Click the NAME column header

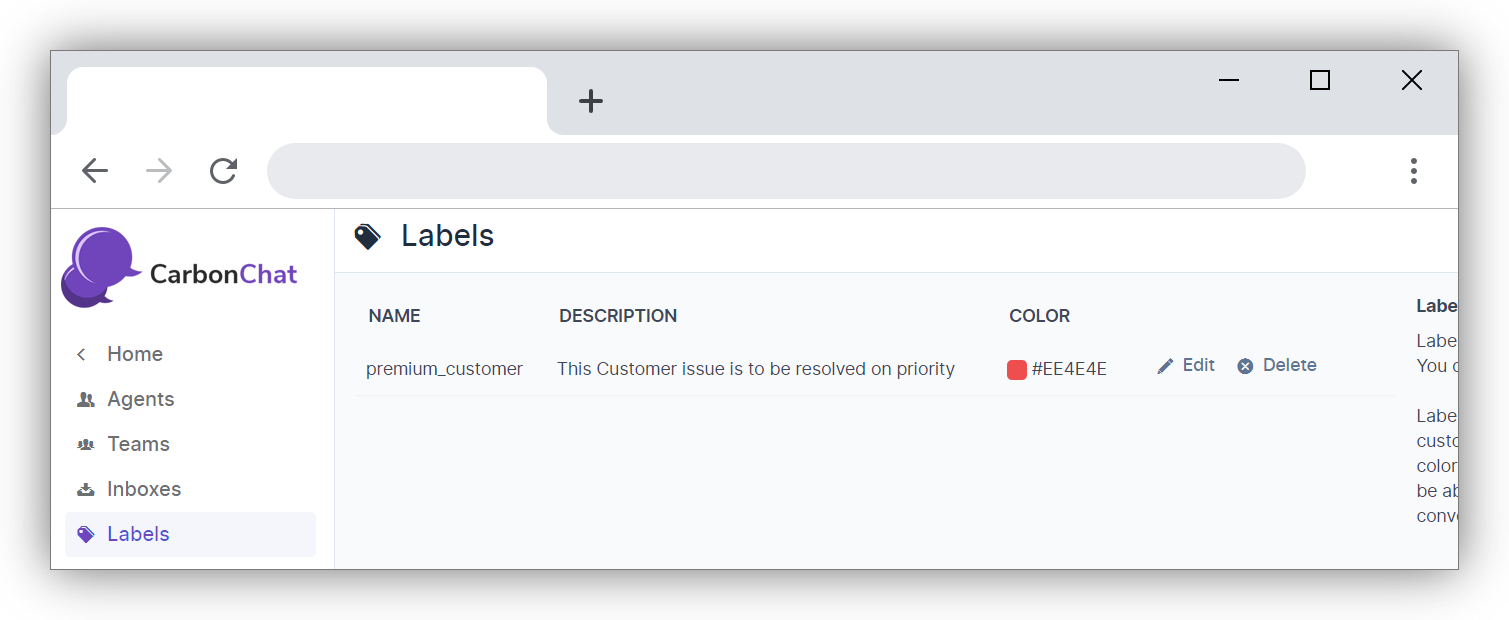point(394,316)
